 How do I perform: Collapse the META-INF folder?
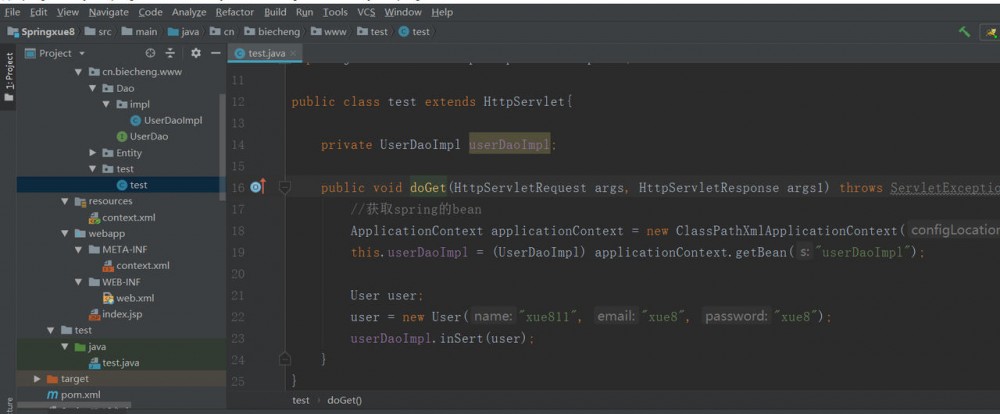pos(79,249)
